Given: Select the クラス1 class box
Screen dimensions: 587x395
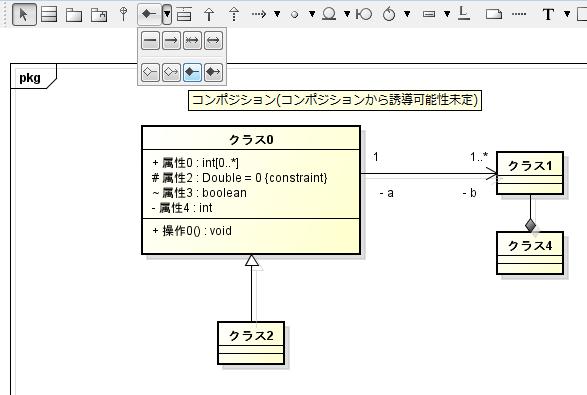Looking at the screenshot, I should [x=530, y=173].
